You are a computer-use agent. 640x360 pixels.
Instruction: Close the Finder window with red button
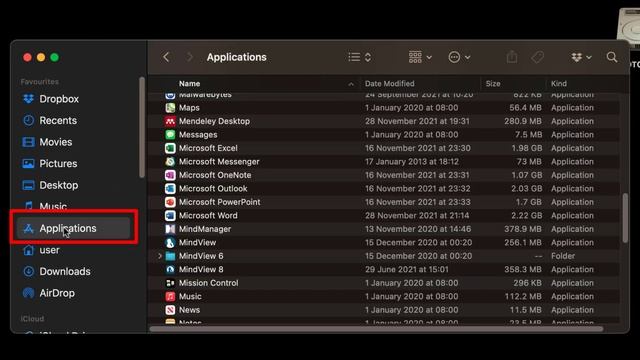point(27,58)
